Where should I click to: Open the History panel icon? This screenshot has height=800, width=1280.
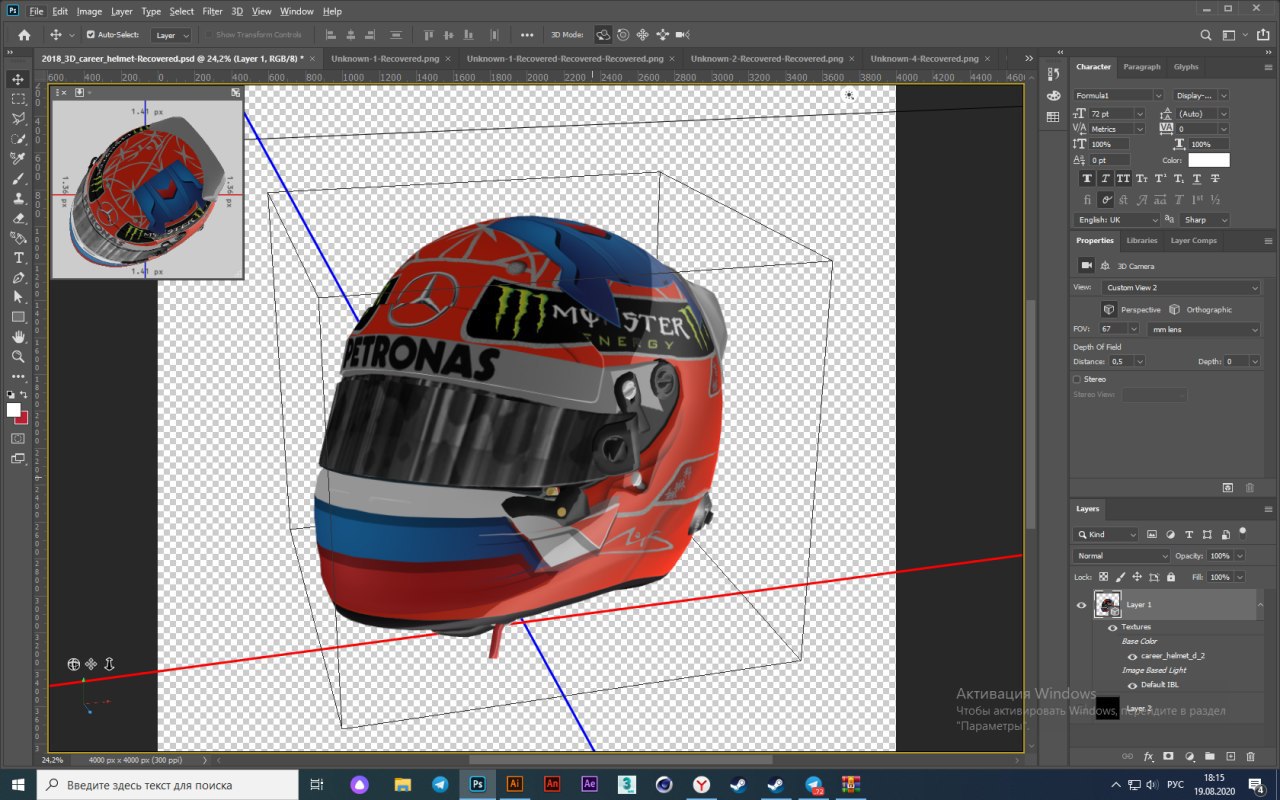[1053, 75]
